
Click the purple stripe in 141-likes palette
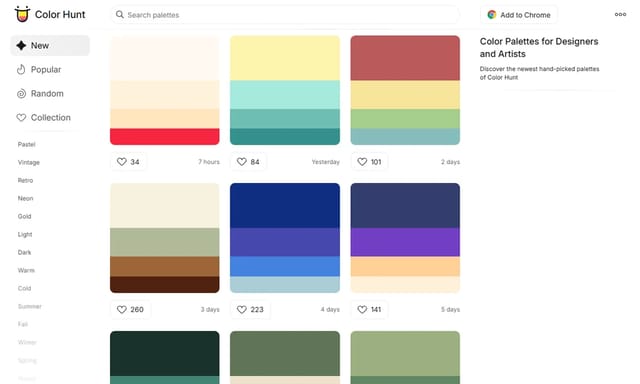point(405,242)
